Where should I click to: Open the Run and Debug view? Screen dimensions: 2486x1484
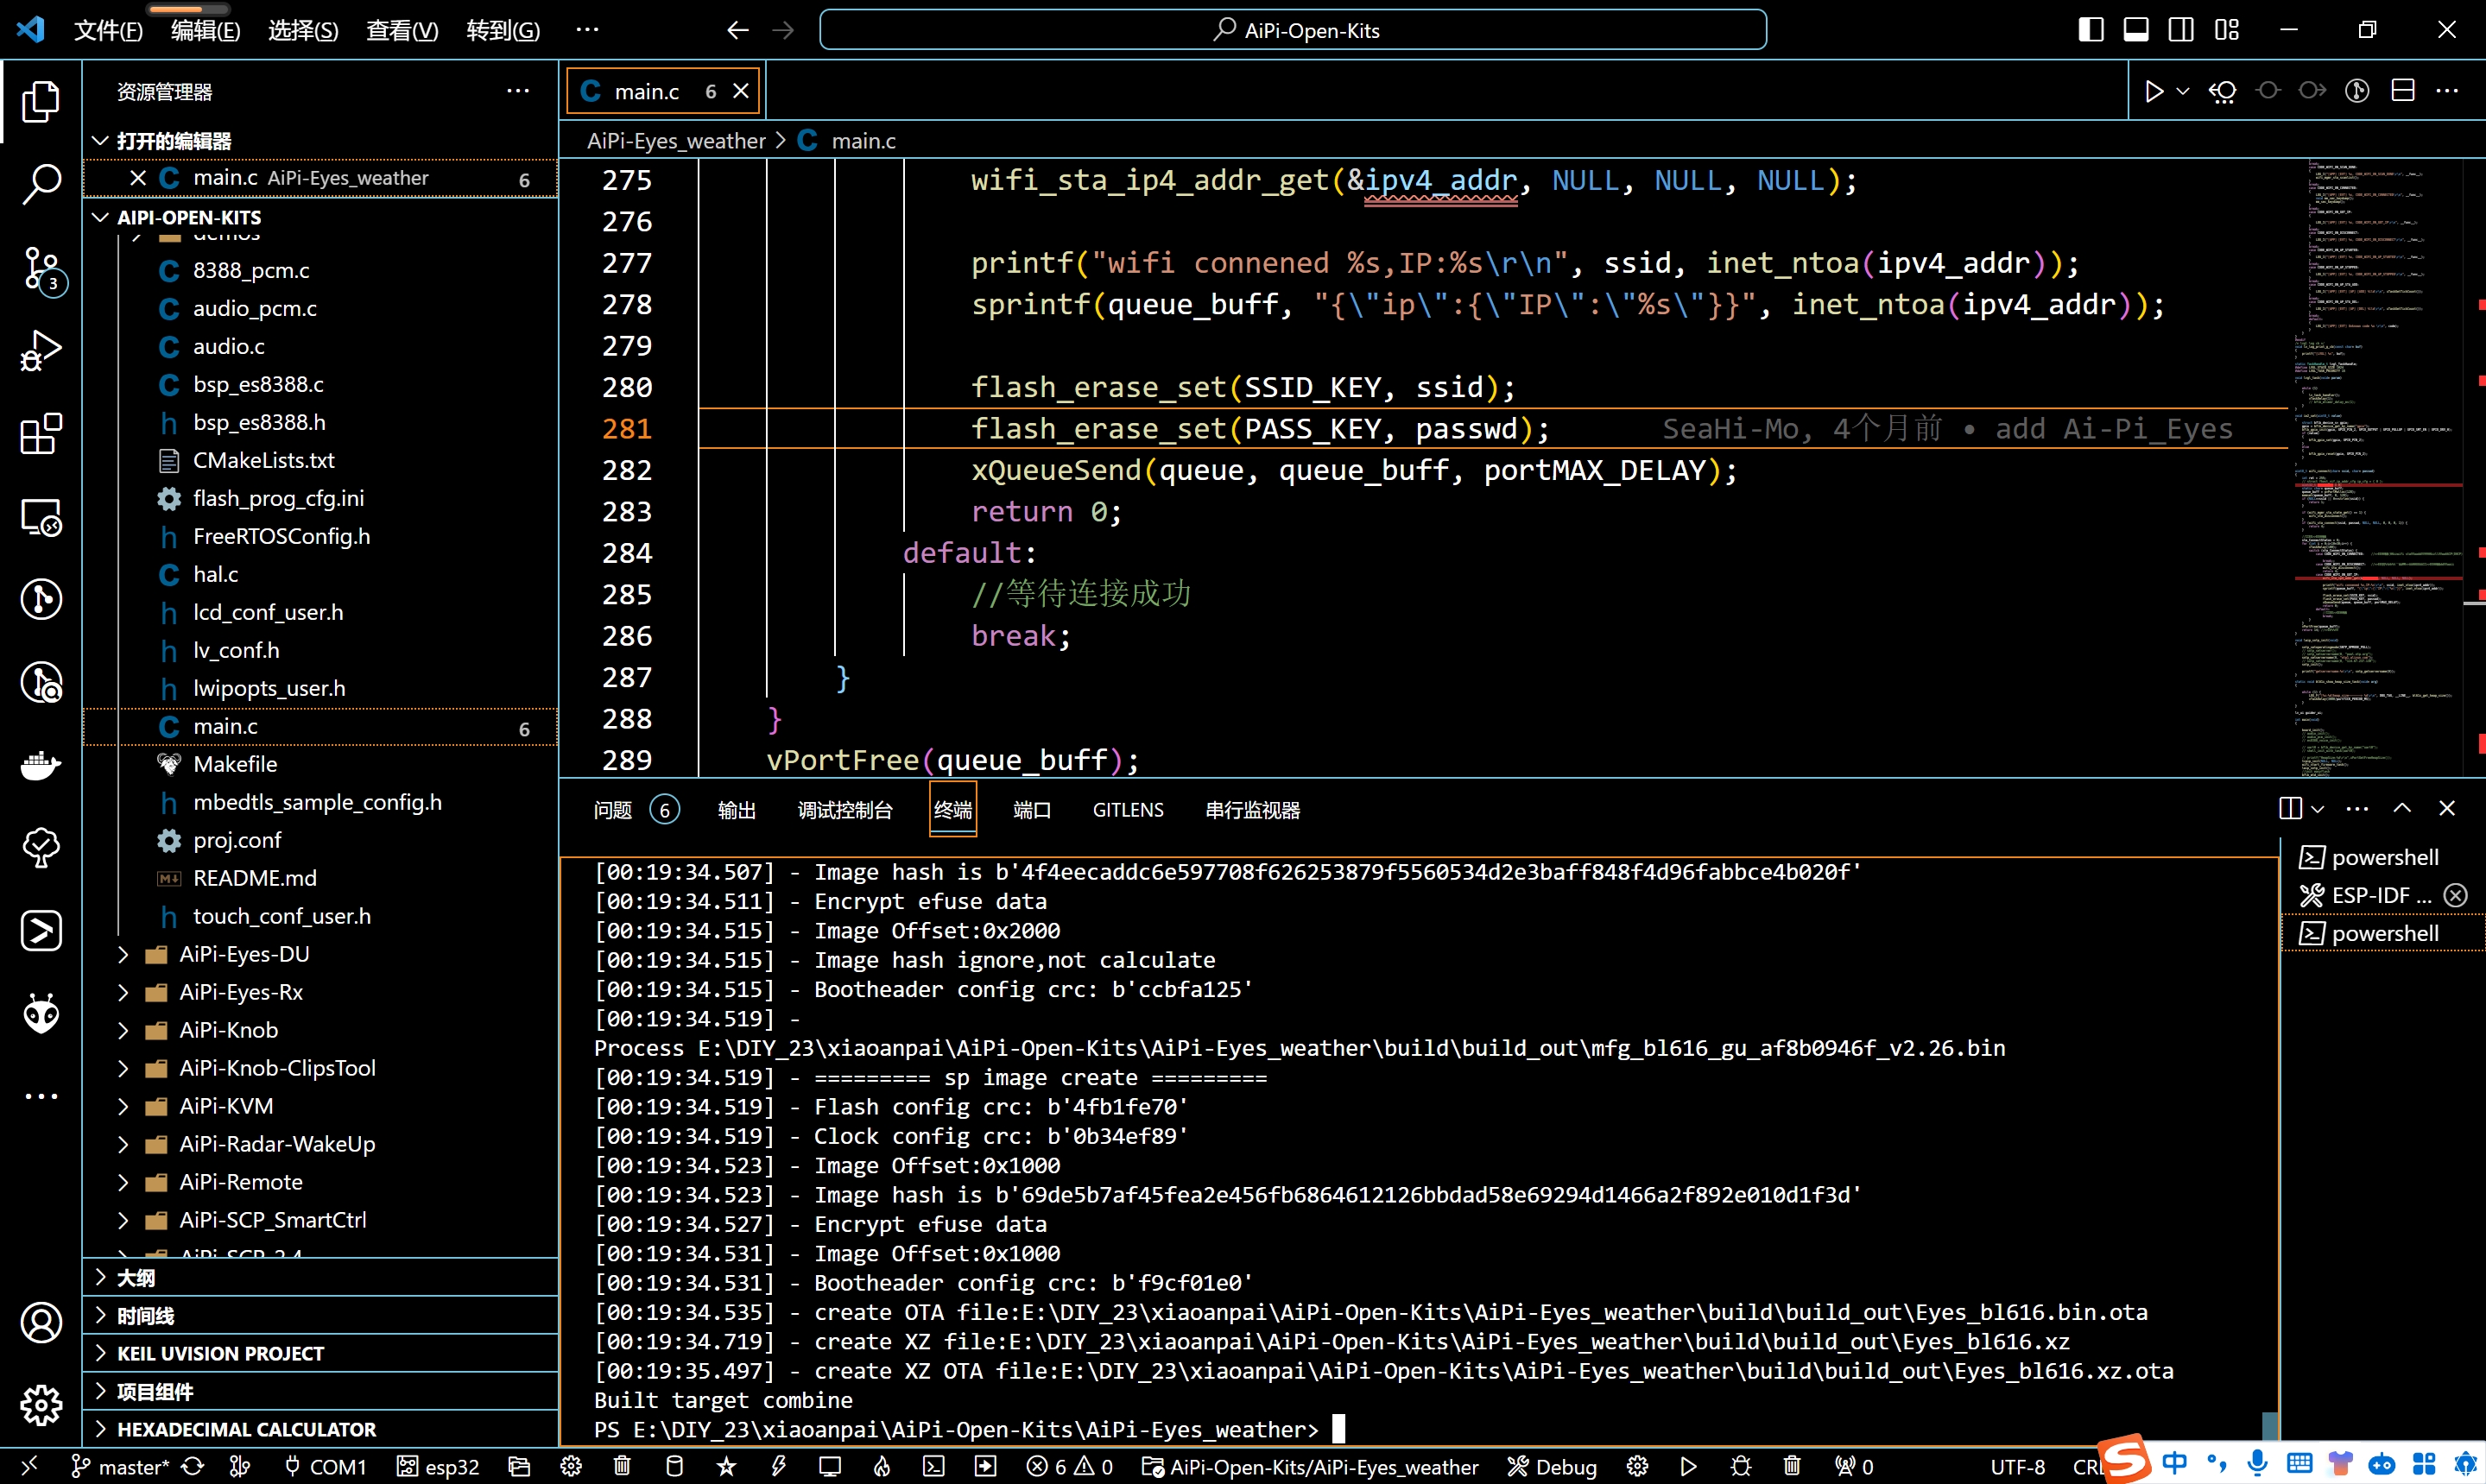[x=41, y=351]
